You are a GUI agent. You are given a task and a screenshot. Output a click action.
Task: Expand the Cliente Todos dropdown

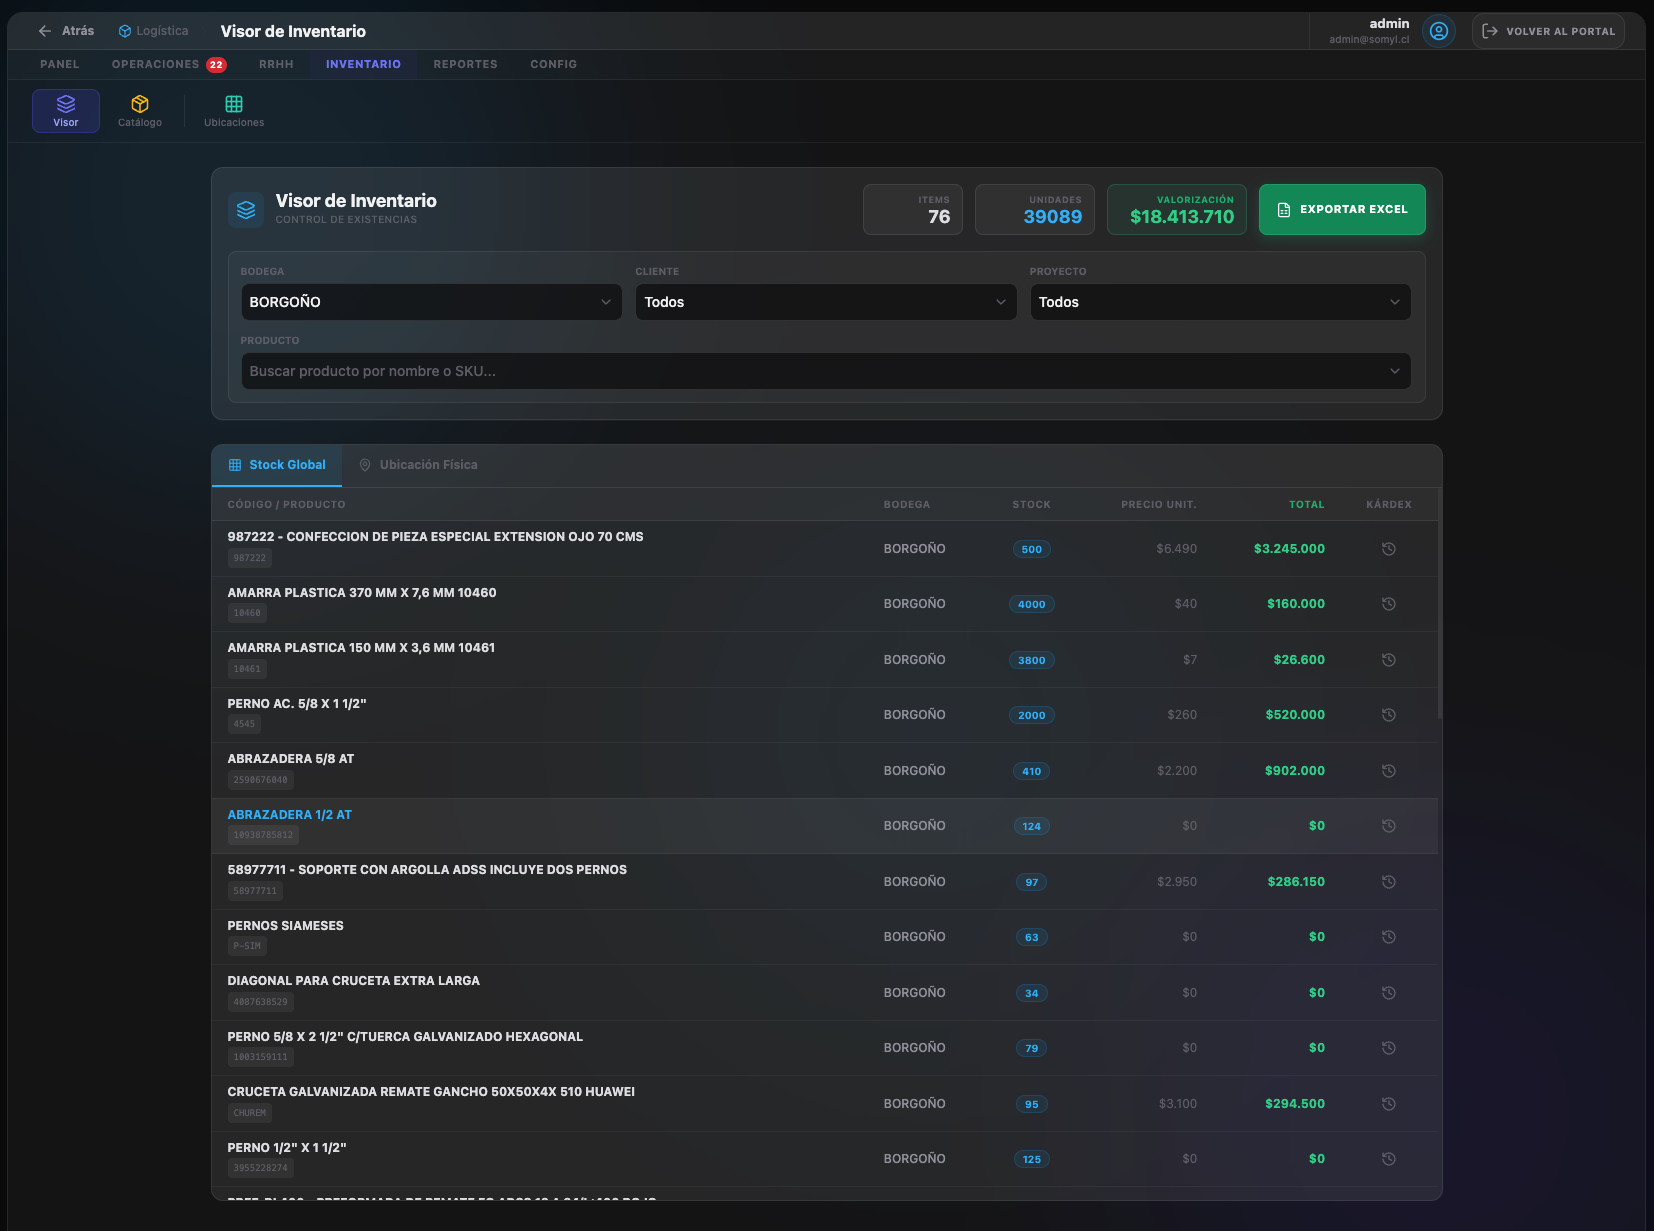(826, 302)
